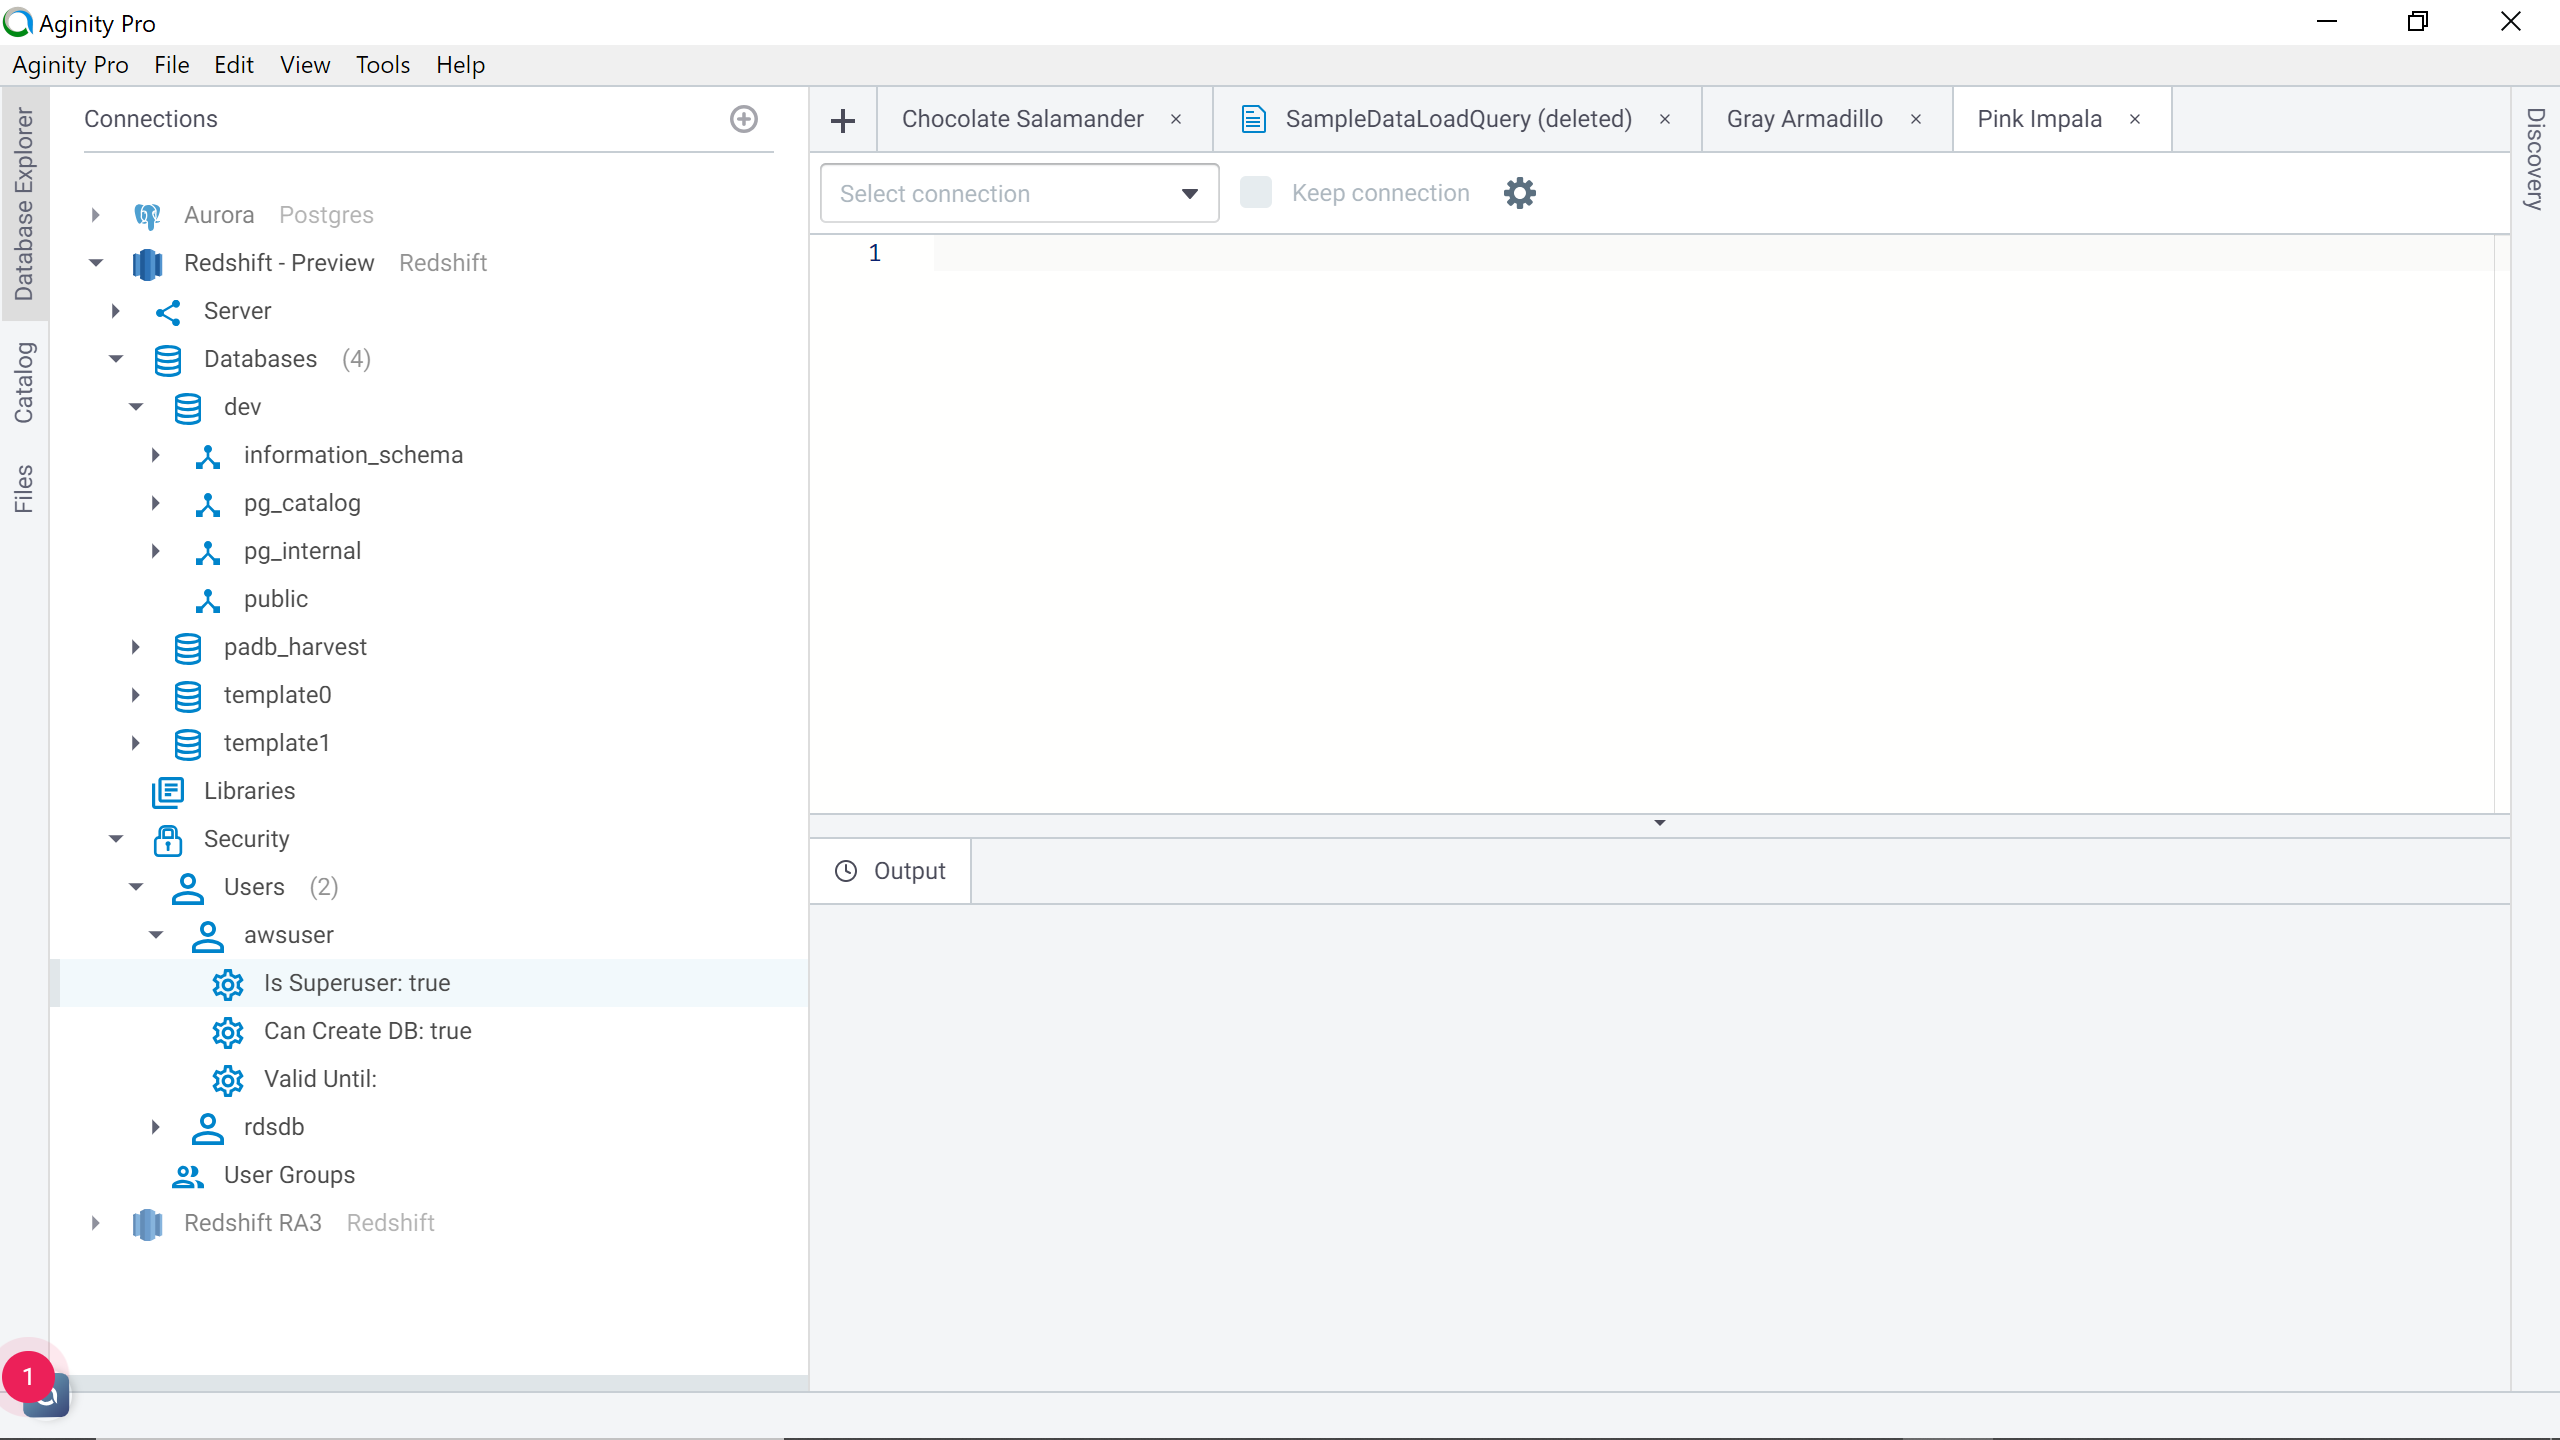Click the new tab plus icon
Screen dimensions: 2560x1440
[843, 120]
